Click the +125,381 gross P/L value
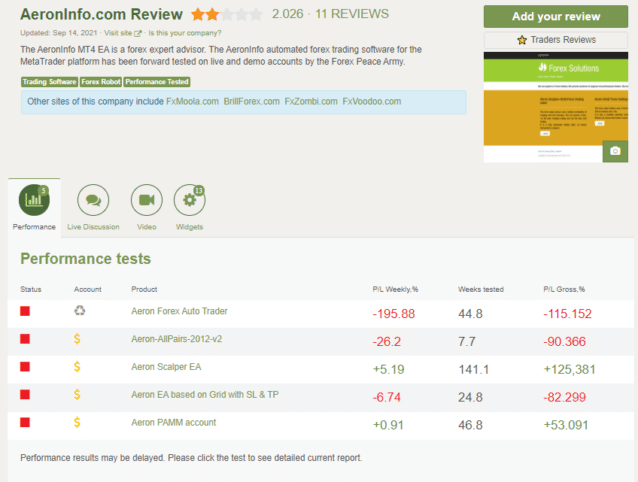This screenshot has width=638, height=482. tap(570, 370)
